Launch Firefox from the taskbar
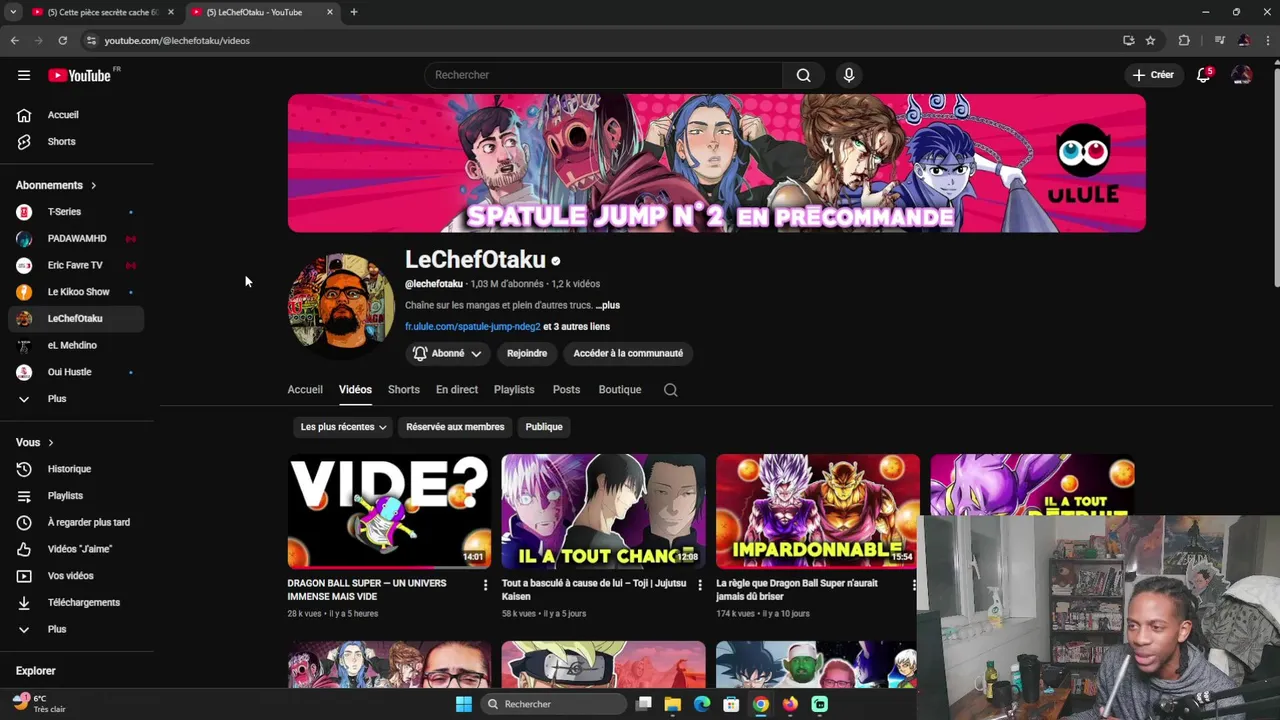The image size is (1280, 720). pyautogui.click(x=790, y=704)
